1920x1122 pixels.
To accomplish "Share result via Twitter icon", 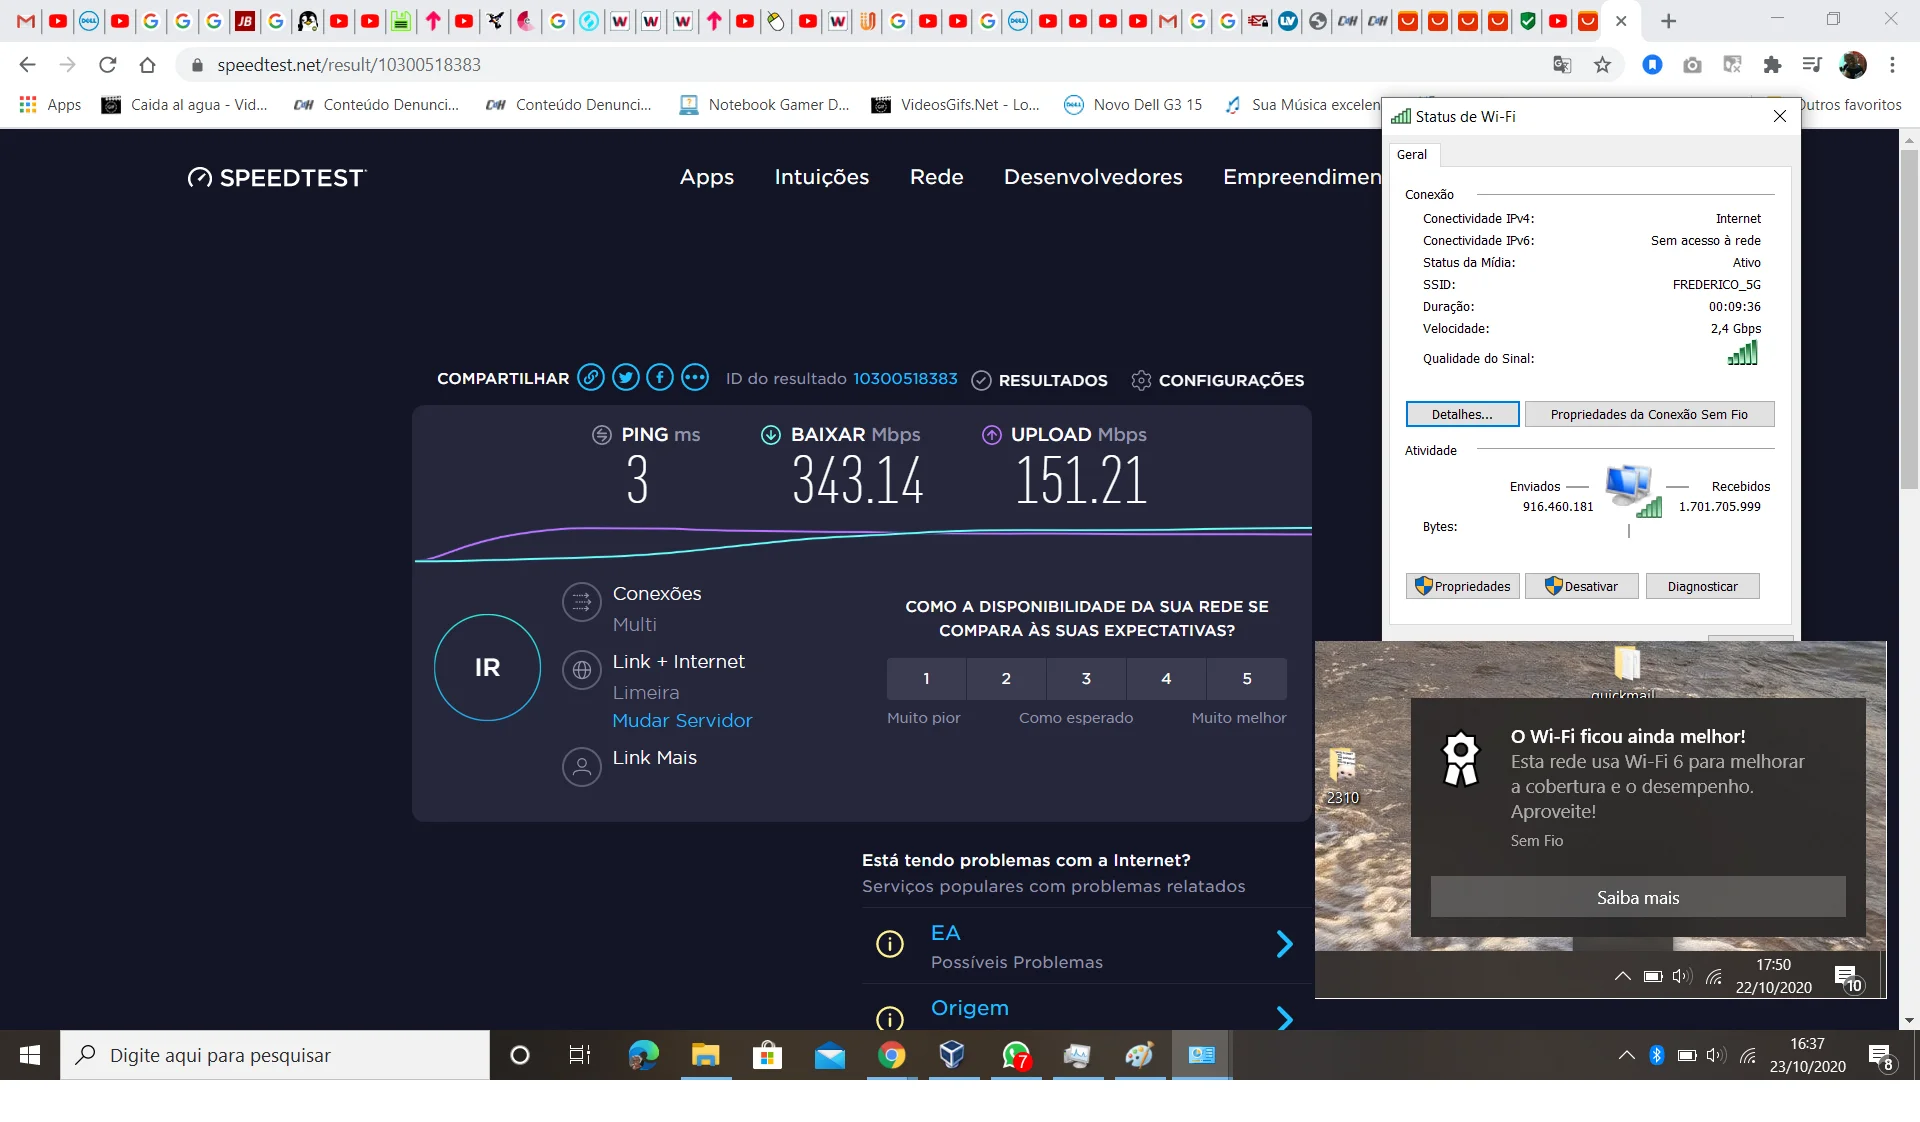I will (x=626, y=378).
